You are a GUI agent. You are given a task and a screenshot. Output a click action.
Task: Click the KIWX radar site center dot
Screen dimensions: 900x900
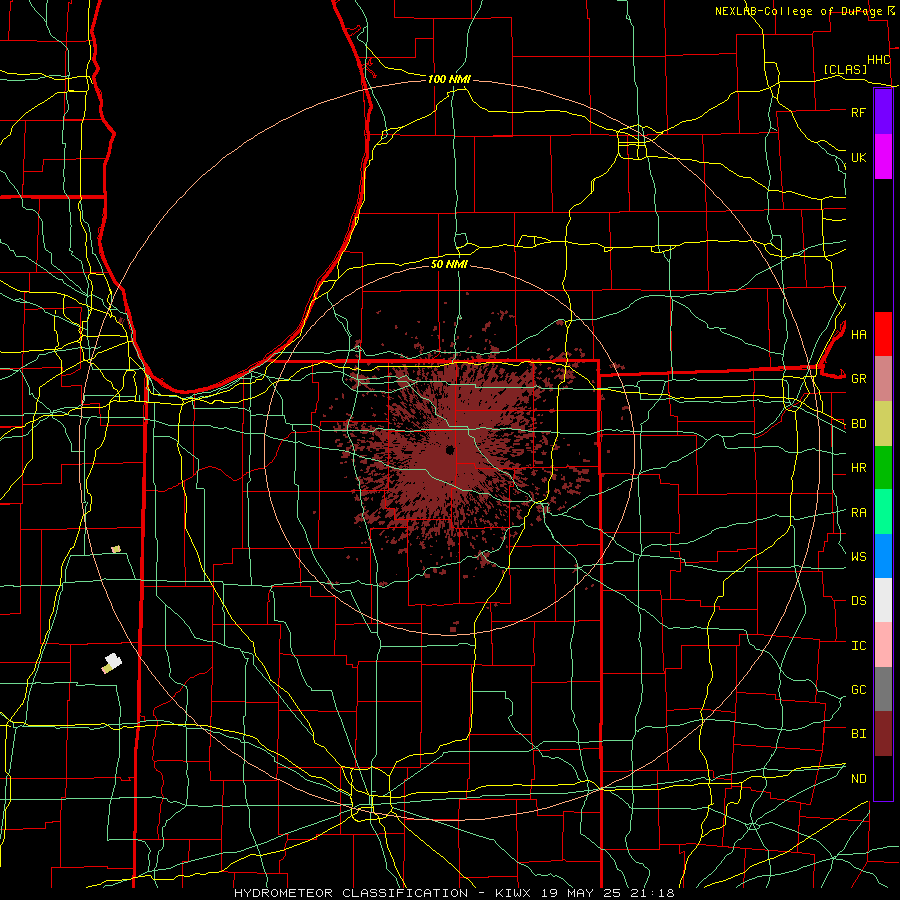click(x=450, y=450)
